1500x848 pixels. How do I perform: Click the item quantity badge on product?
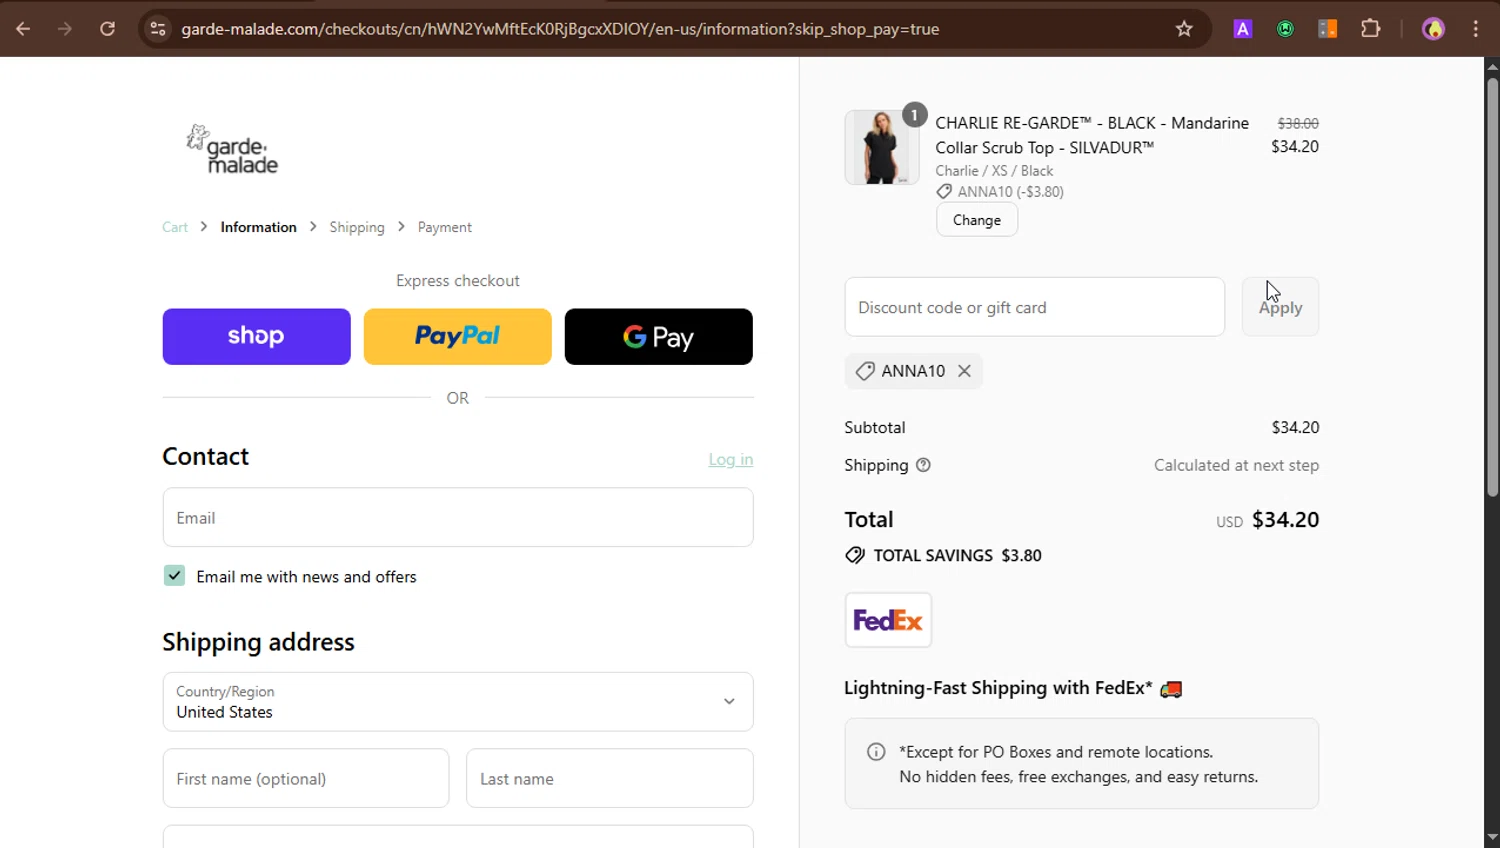[x=914, y=115]
